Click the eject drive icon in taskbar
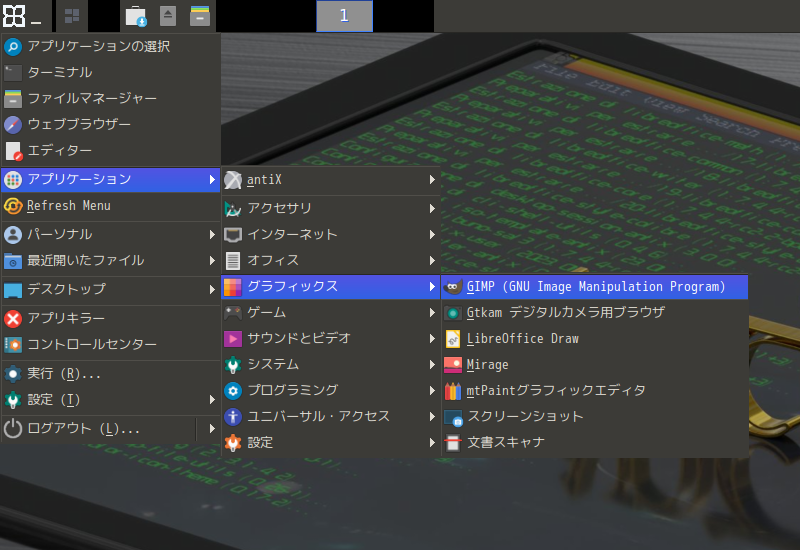 (x=168, y=16)
